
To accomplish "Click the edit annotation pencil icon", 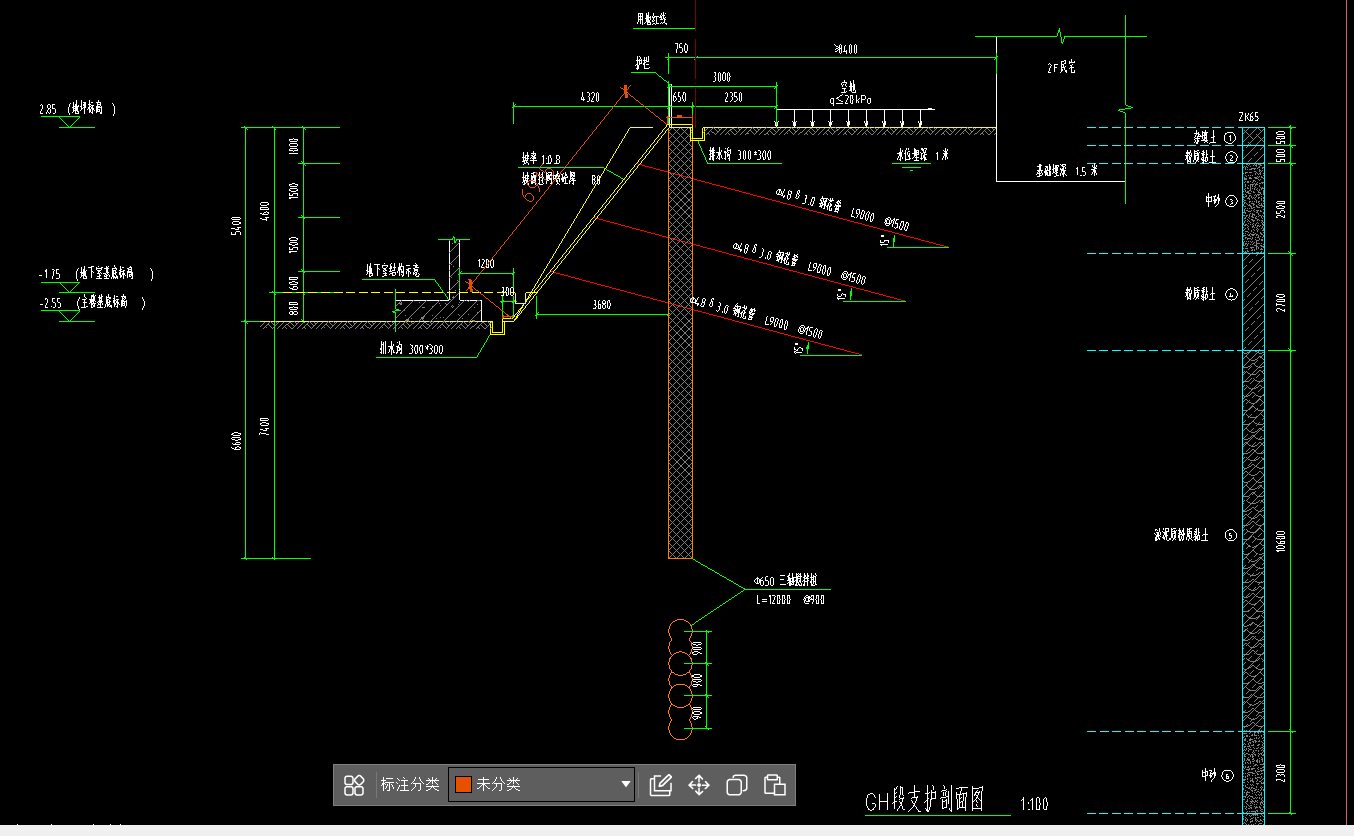I will click(x=660, y=785).
